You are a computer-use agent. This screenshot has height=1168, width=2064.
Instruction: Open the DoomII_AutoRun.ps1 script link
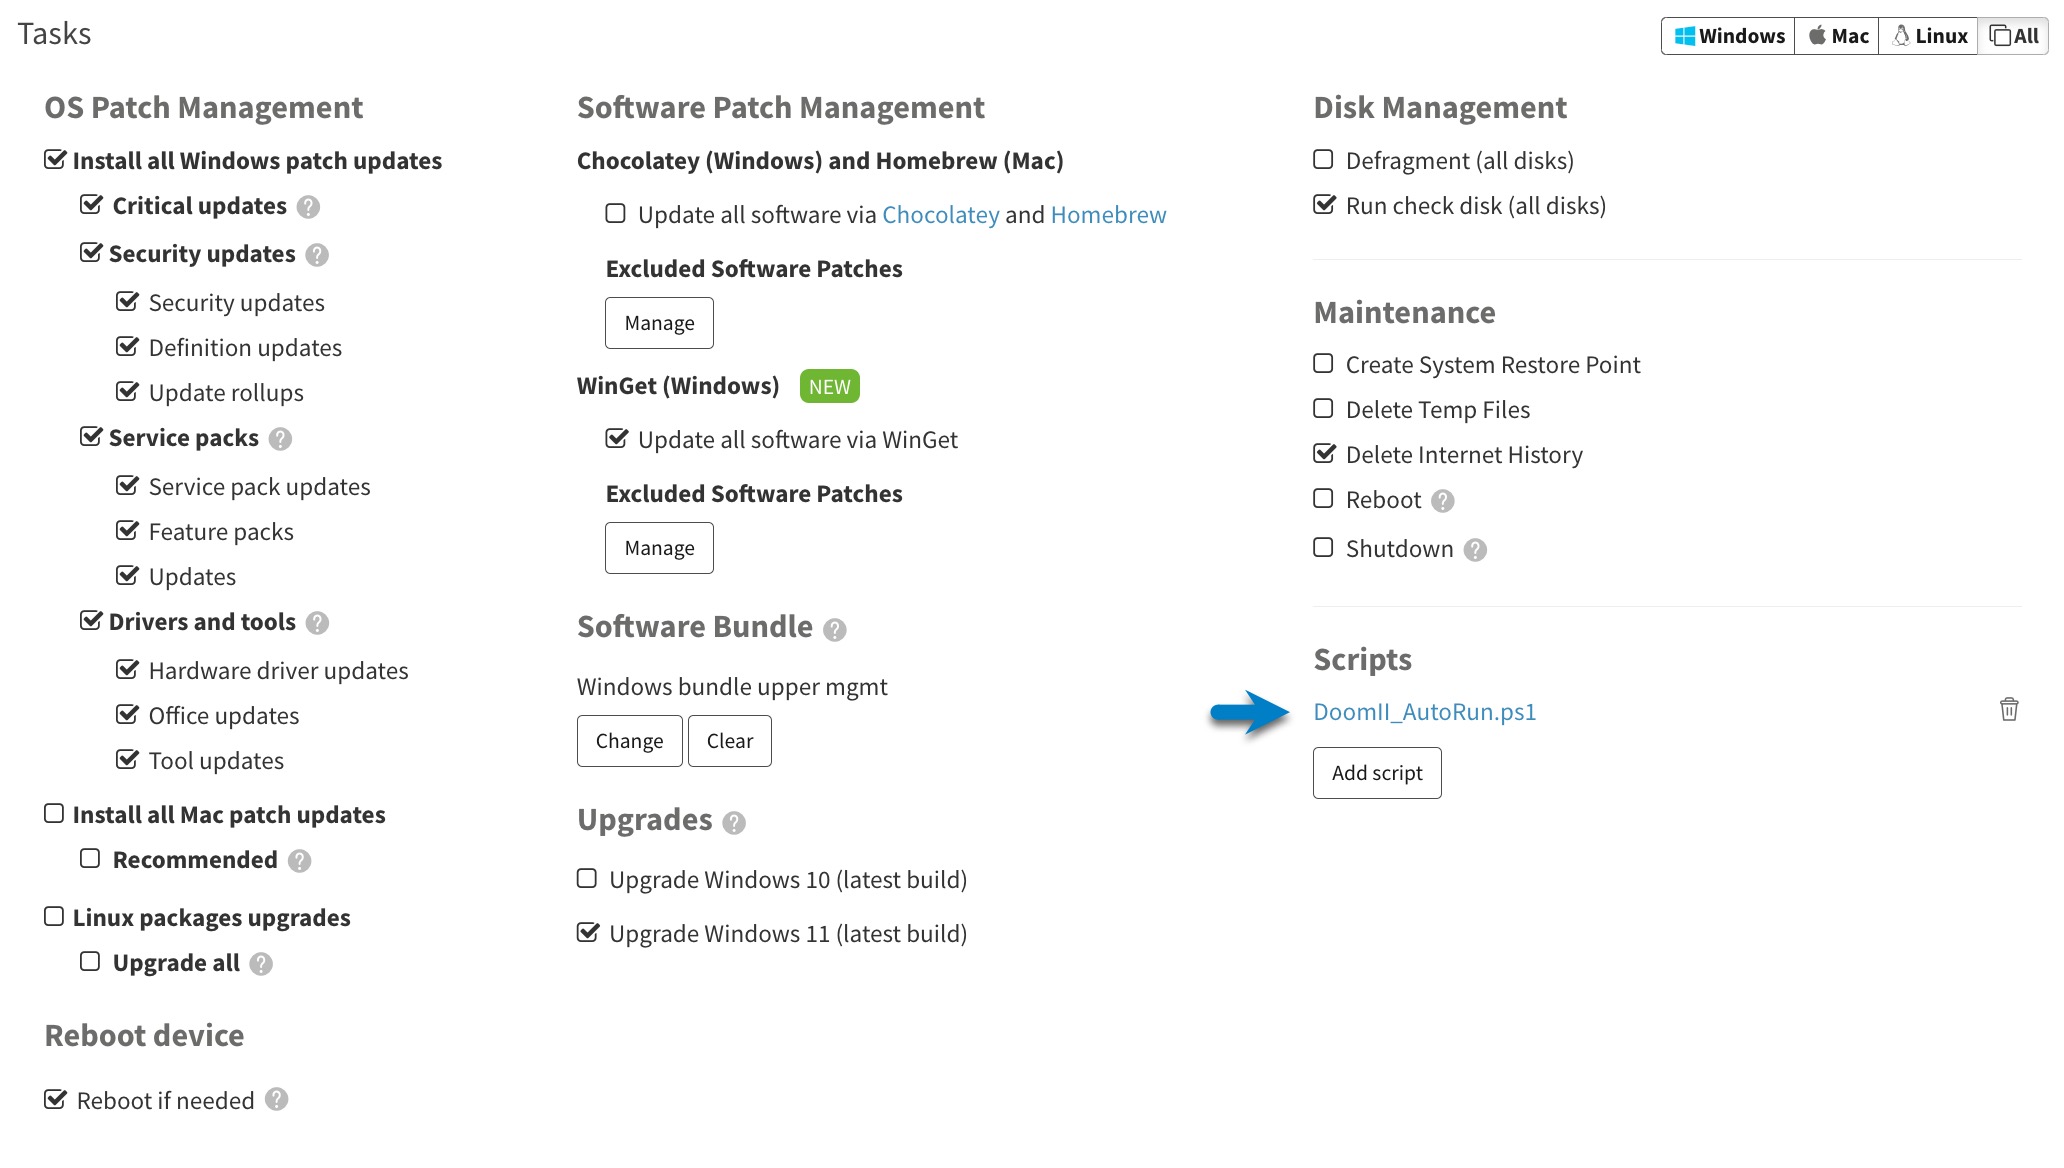click(1424, 712)
